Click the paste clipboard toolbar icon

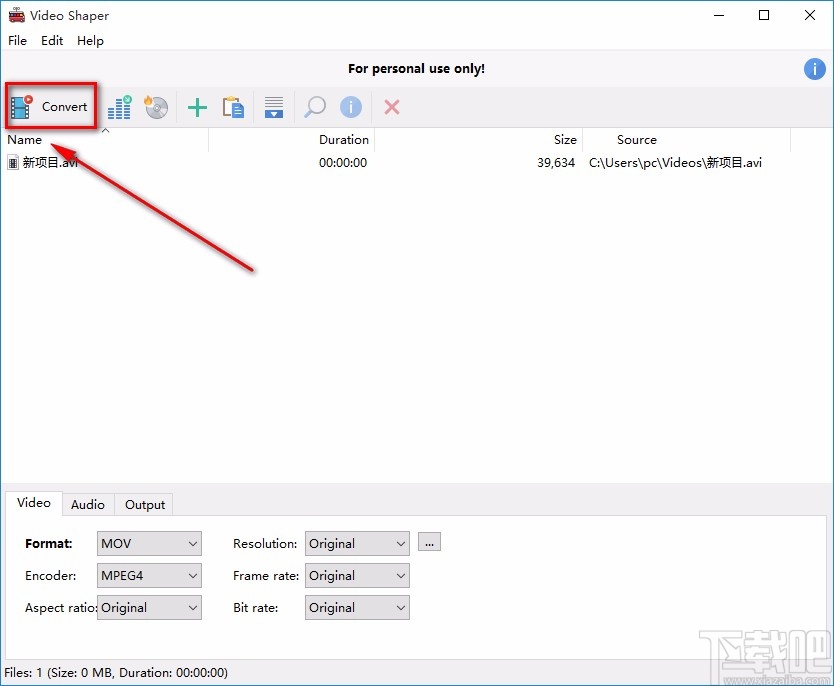[x=233, y=107]
